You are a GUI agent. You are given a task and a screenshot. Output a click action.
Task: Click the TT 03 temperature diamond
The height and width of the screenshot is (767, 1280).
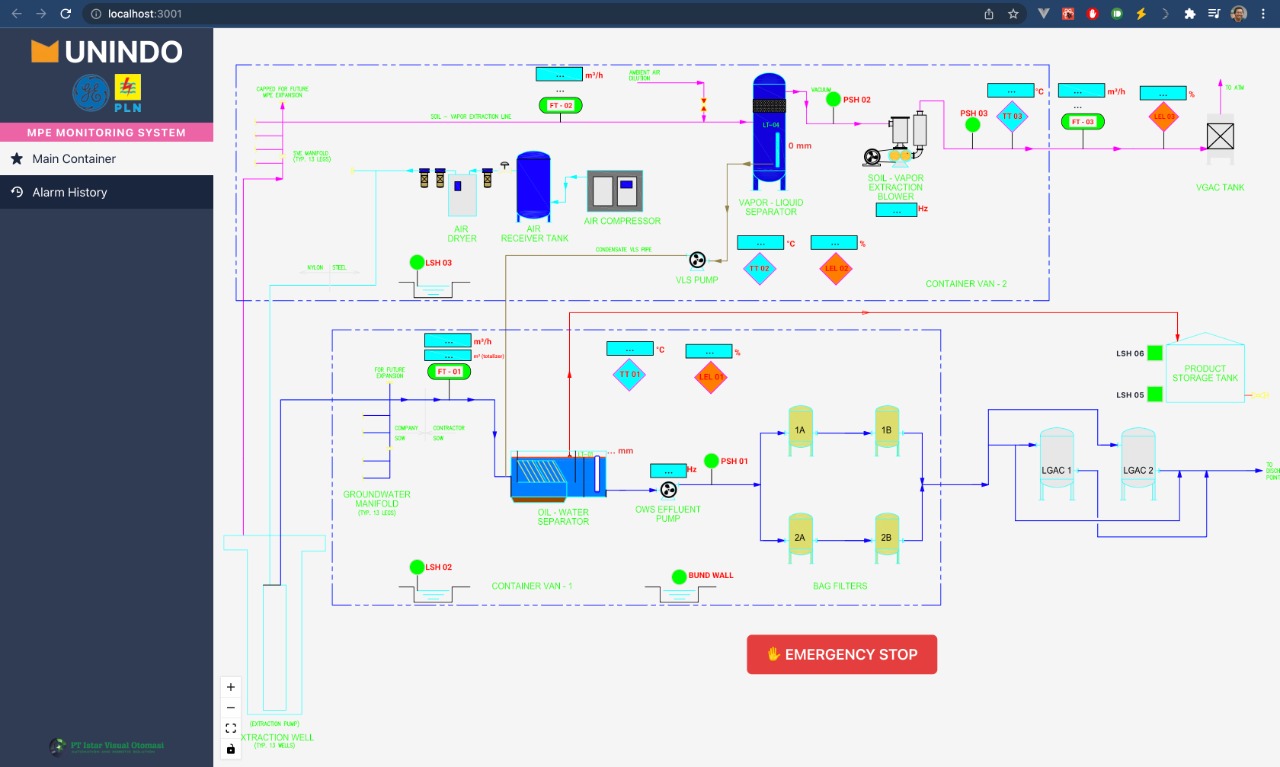tap(1012, 116)
